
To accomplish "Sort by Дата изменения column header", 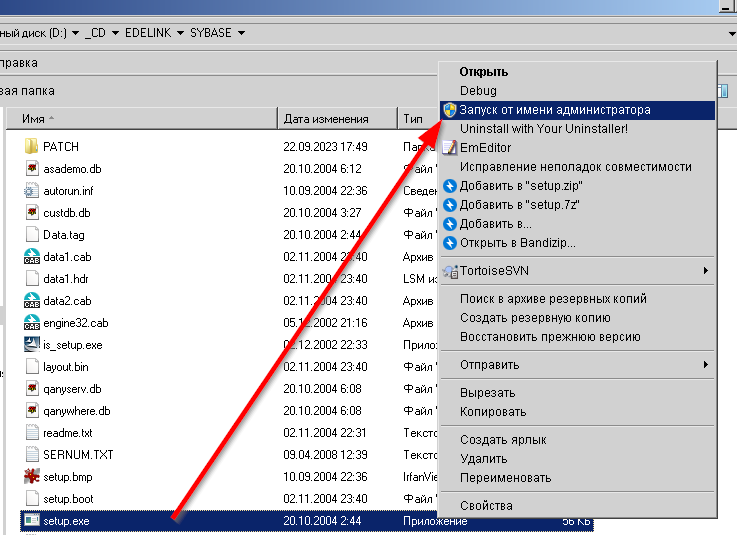I will [x=326, y=119].
